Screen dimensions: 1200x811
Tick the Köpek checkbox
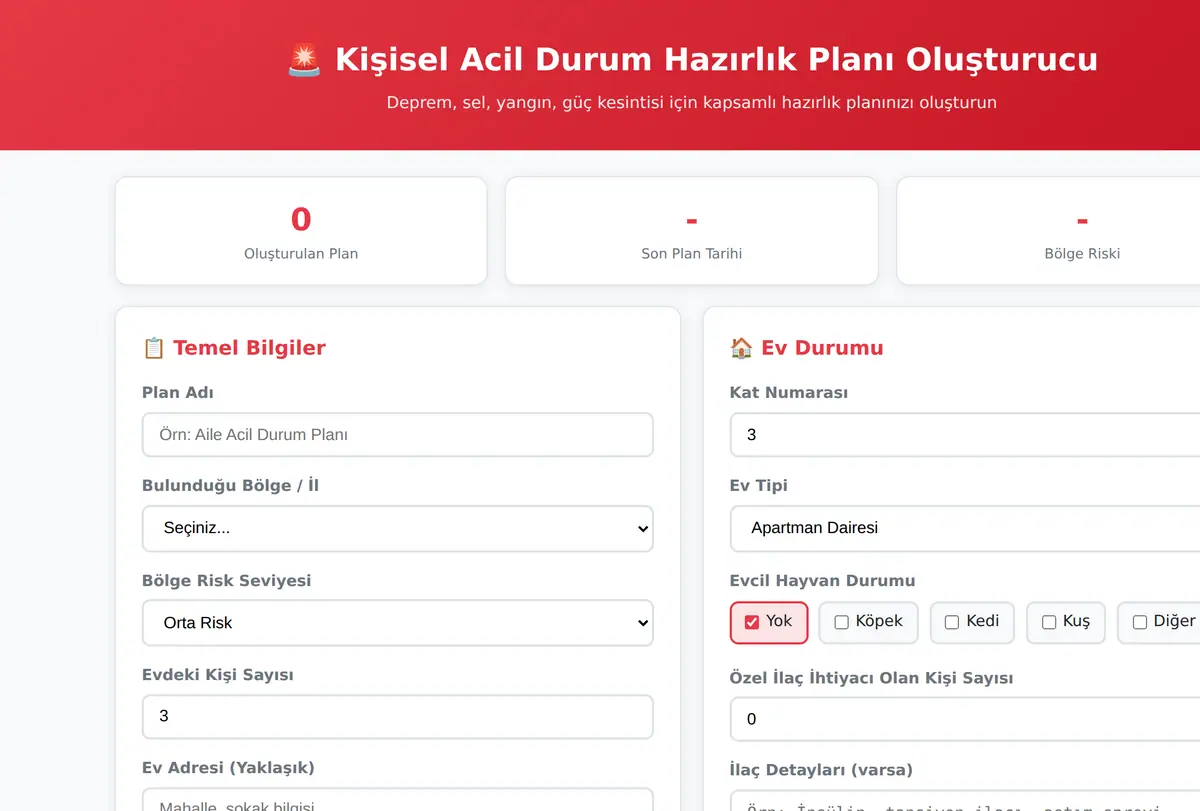pos(841,622)
